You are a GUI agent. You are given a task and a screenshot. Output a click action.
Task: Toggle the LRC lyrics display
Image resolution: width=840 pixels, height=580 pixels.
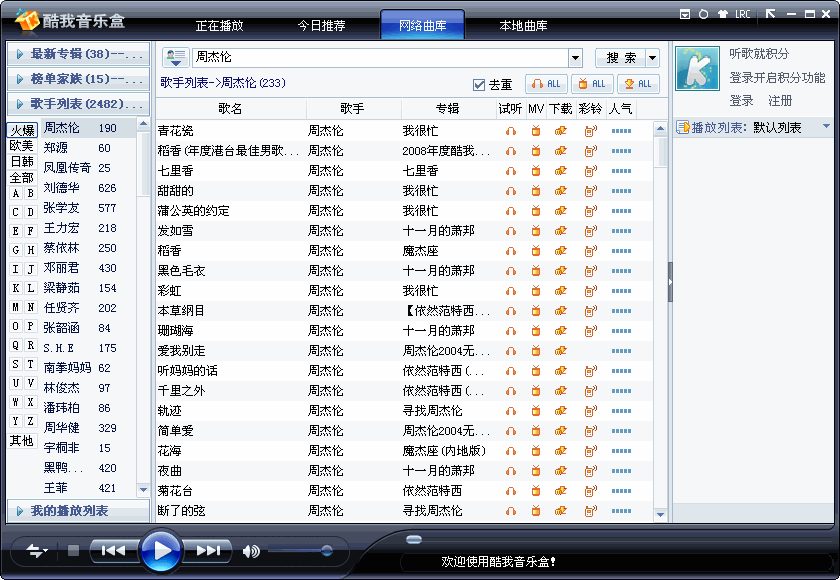tap(742, 15)
